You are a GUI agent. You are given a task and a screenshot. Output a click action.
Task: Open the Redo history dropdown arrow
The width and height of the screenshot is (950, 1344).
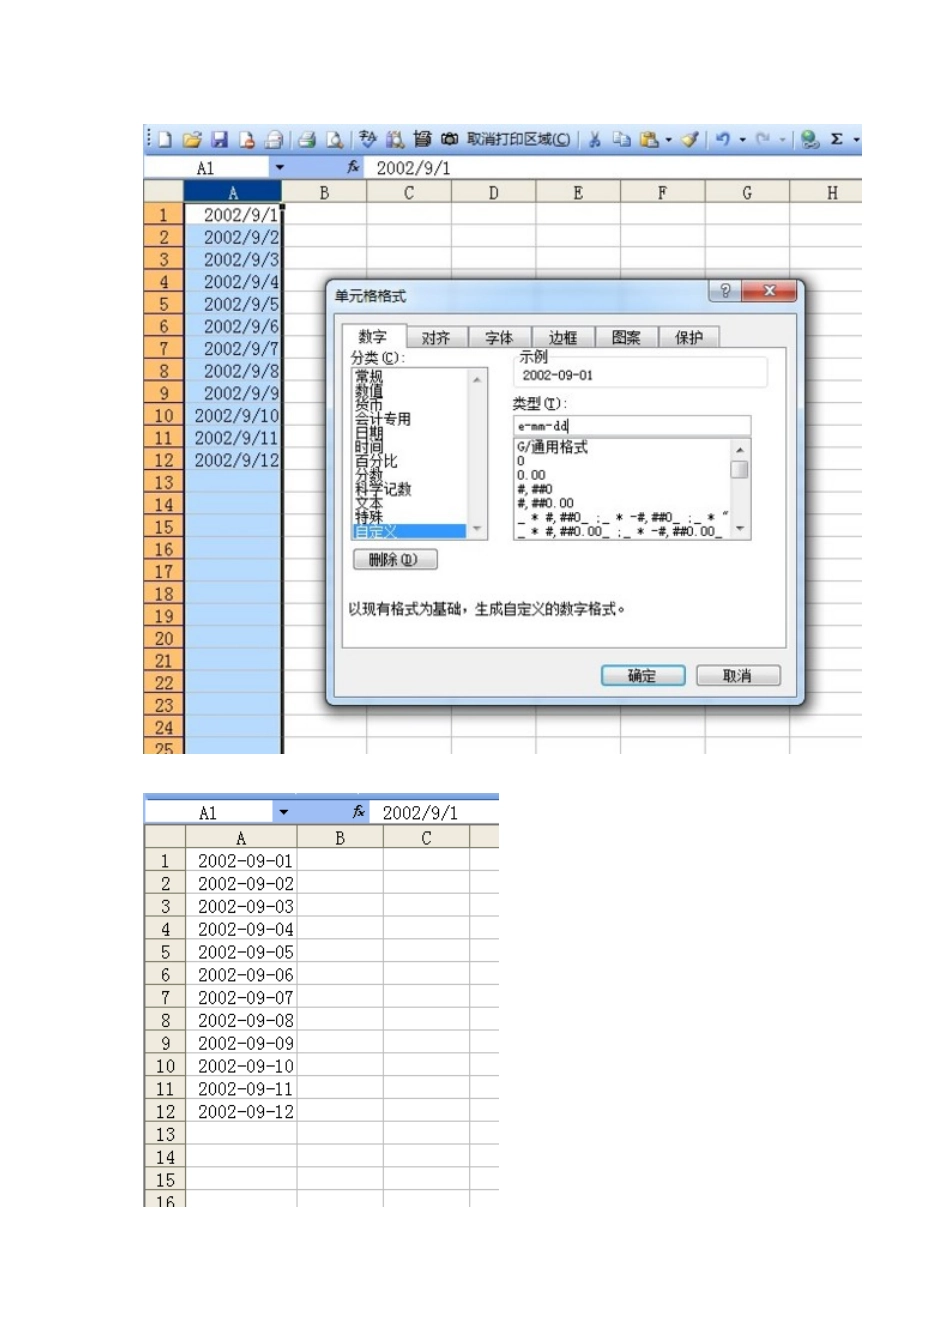tap(782, 140)
